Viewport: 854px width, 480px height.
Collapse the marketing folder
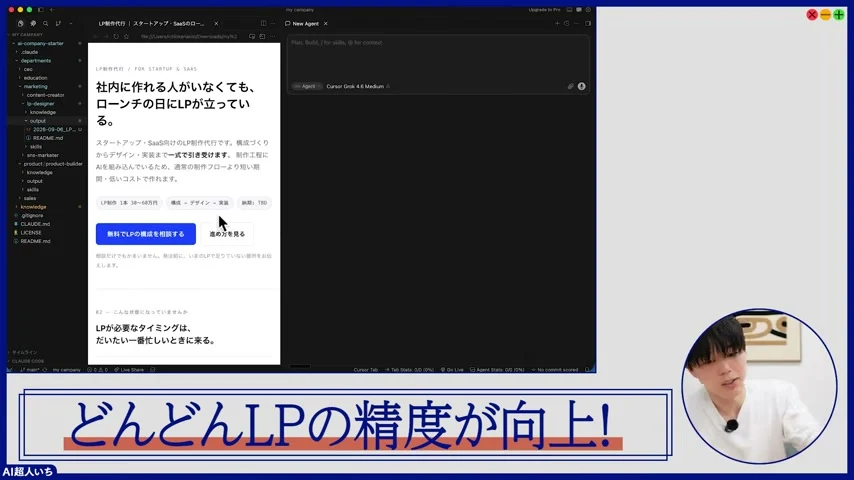click(35, 86)
